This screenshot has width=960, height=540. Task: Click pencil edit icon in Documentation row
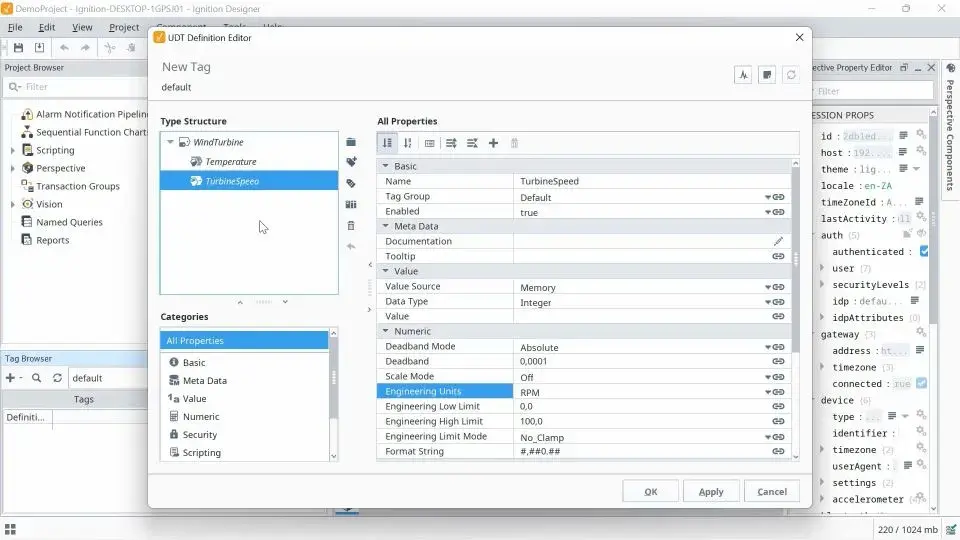tap(778, 241)
